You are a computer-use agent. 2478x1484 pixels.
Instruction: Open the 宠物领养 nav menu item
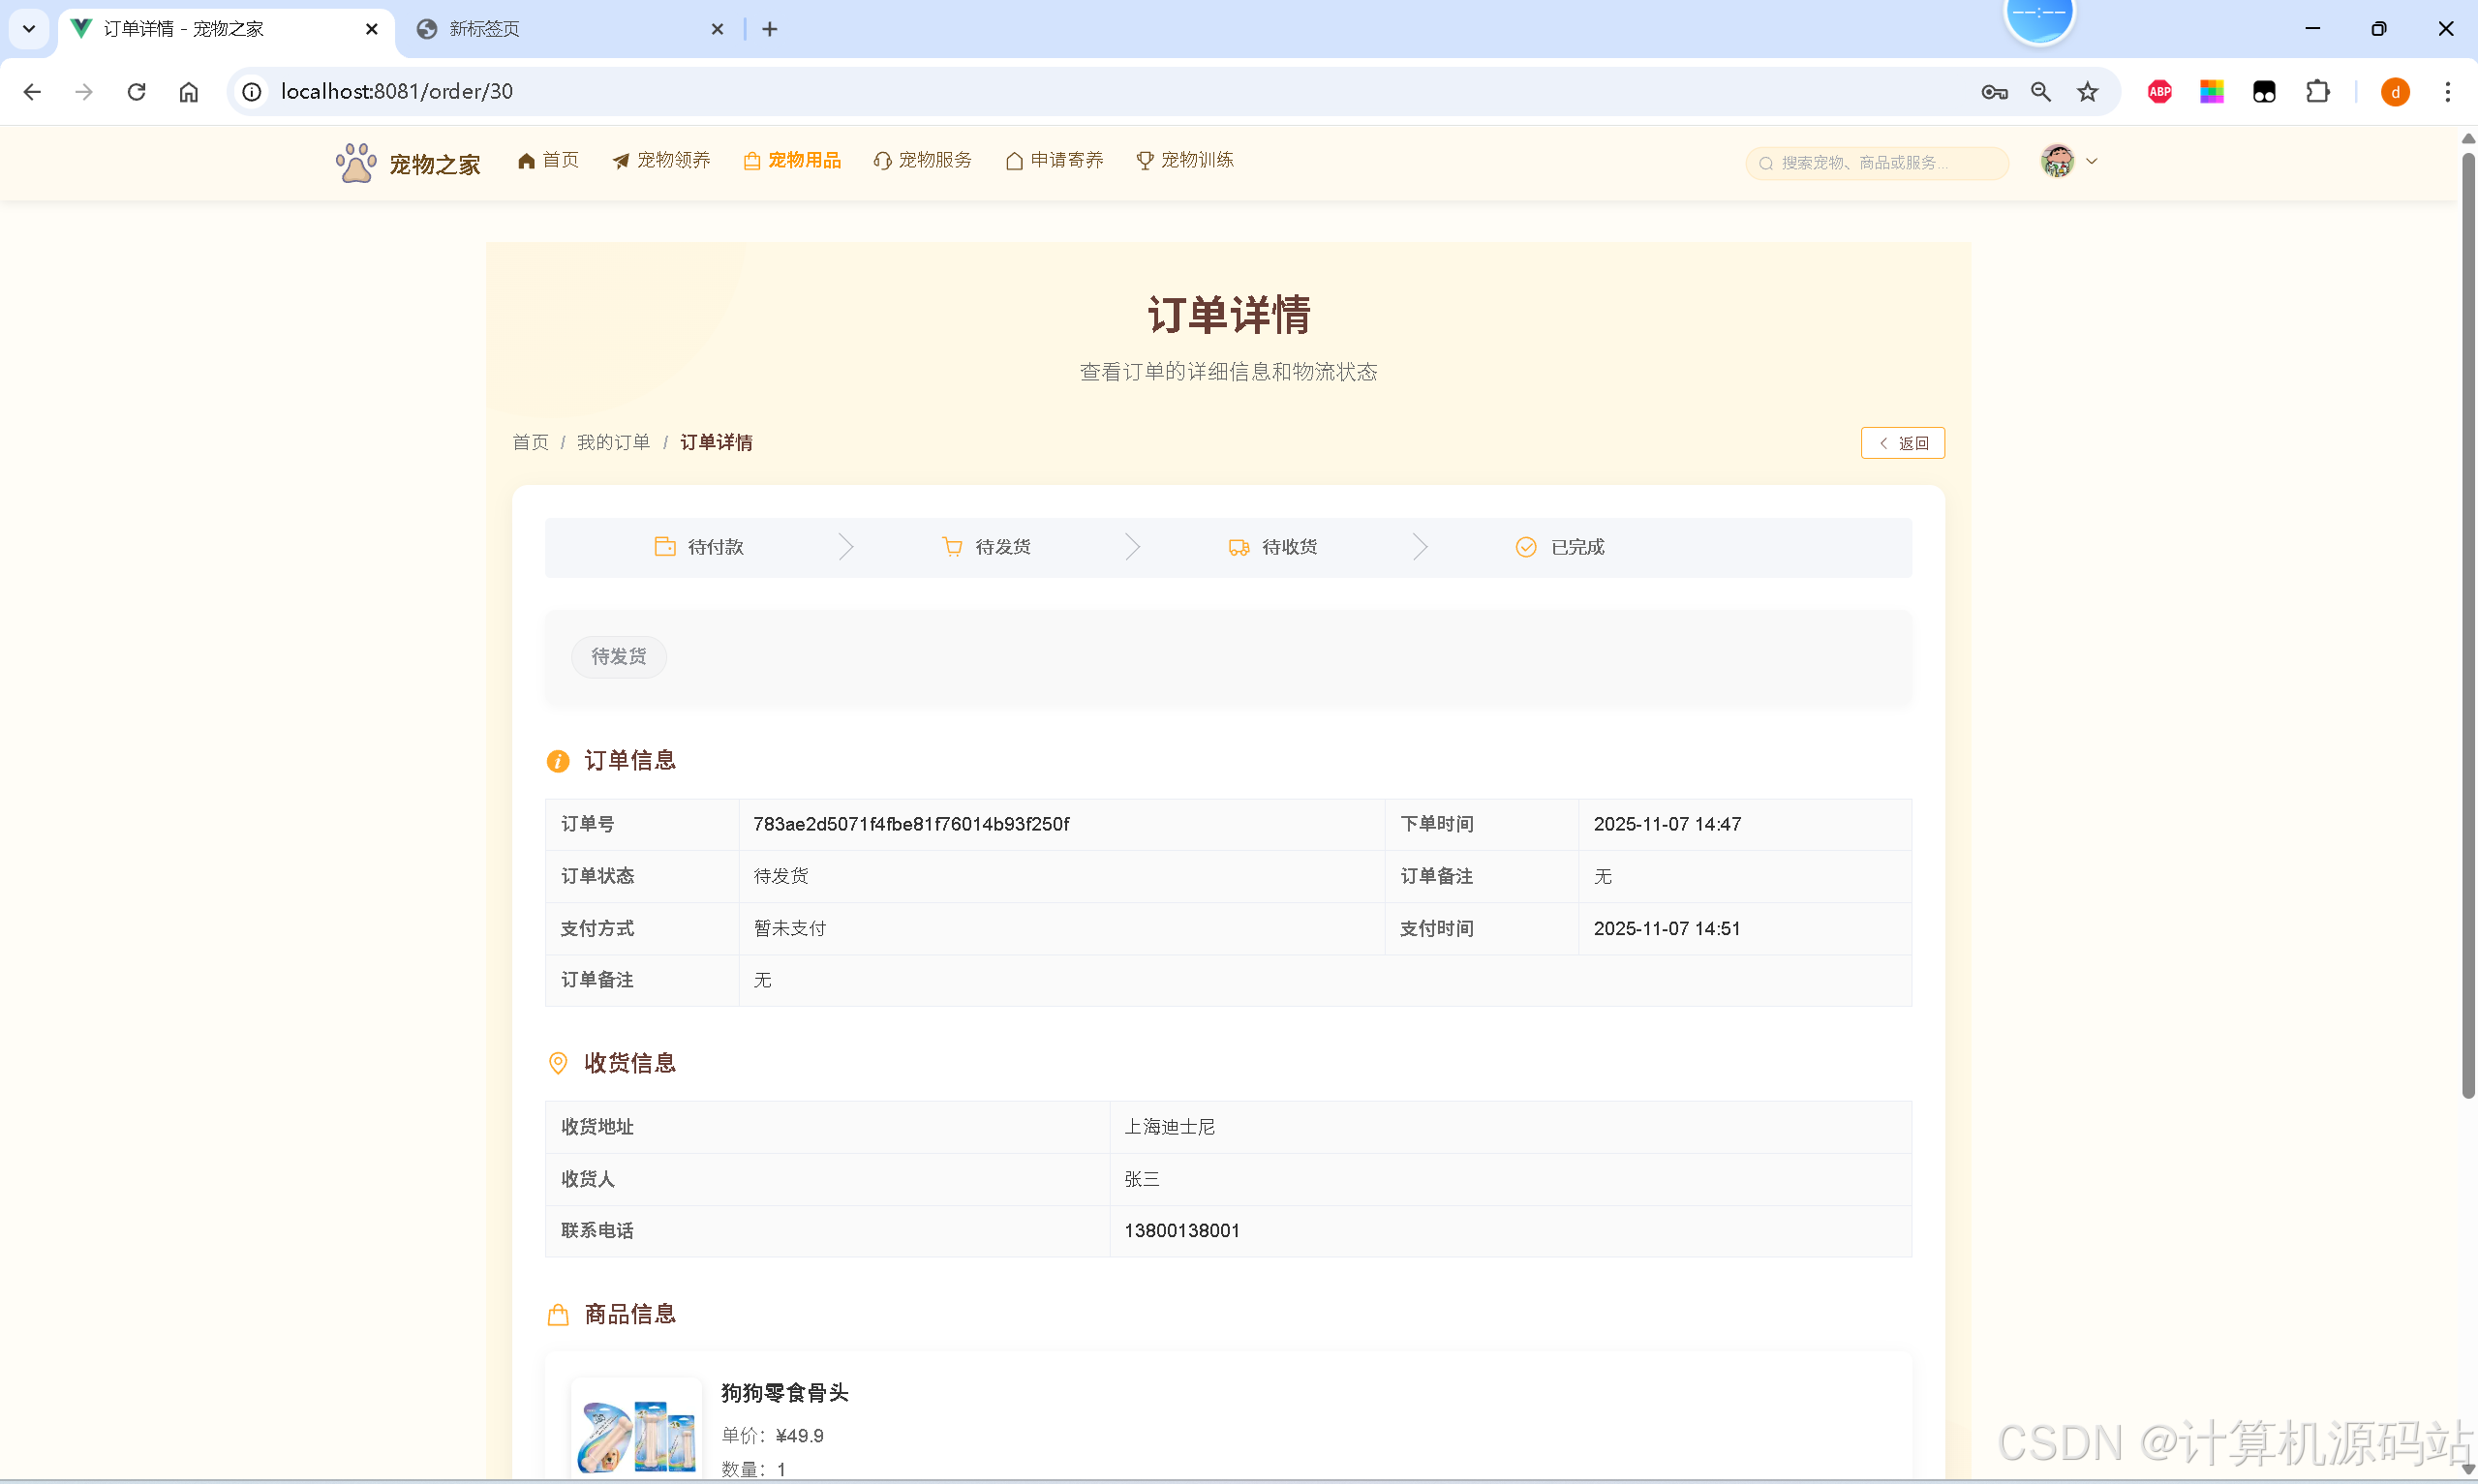661,160
